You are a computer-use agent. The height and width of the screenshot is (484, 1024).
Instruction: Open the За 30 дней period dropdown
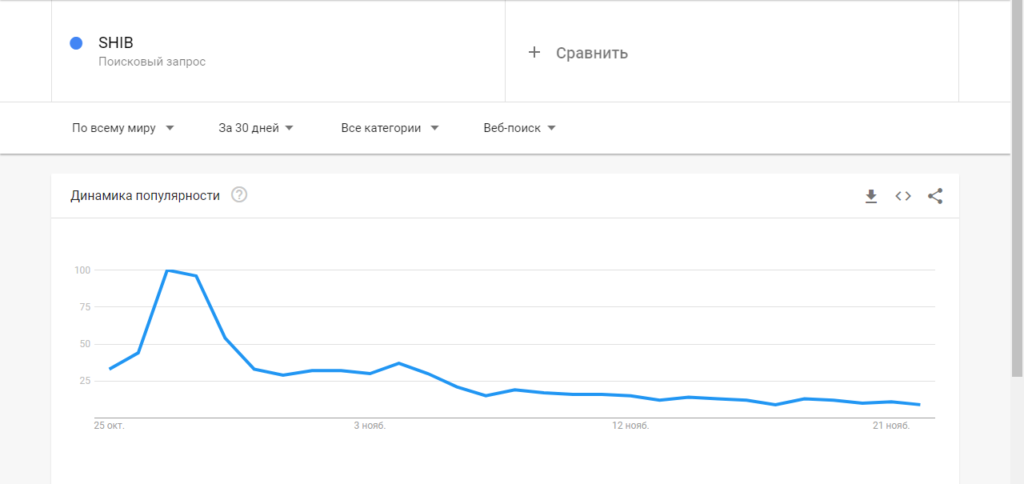pyautogui.click(x=256, y=128)
